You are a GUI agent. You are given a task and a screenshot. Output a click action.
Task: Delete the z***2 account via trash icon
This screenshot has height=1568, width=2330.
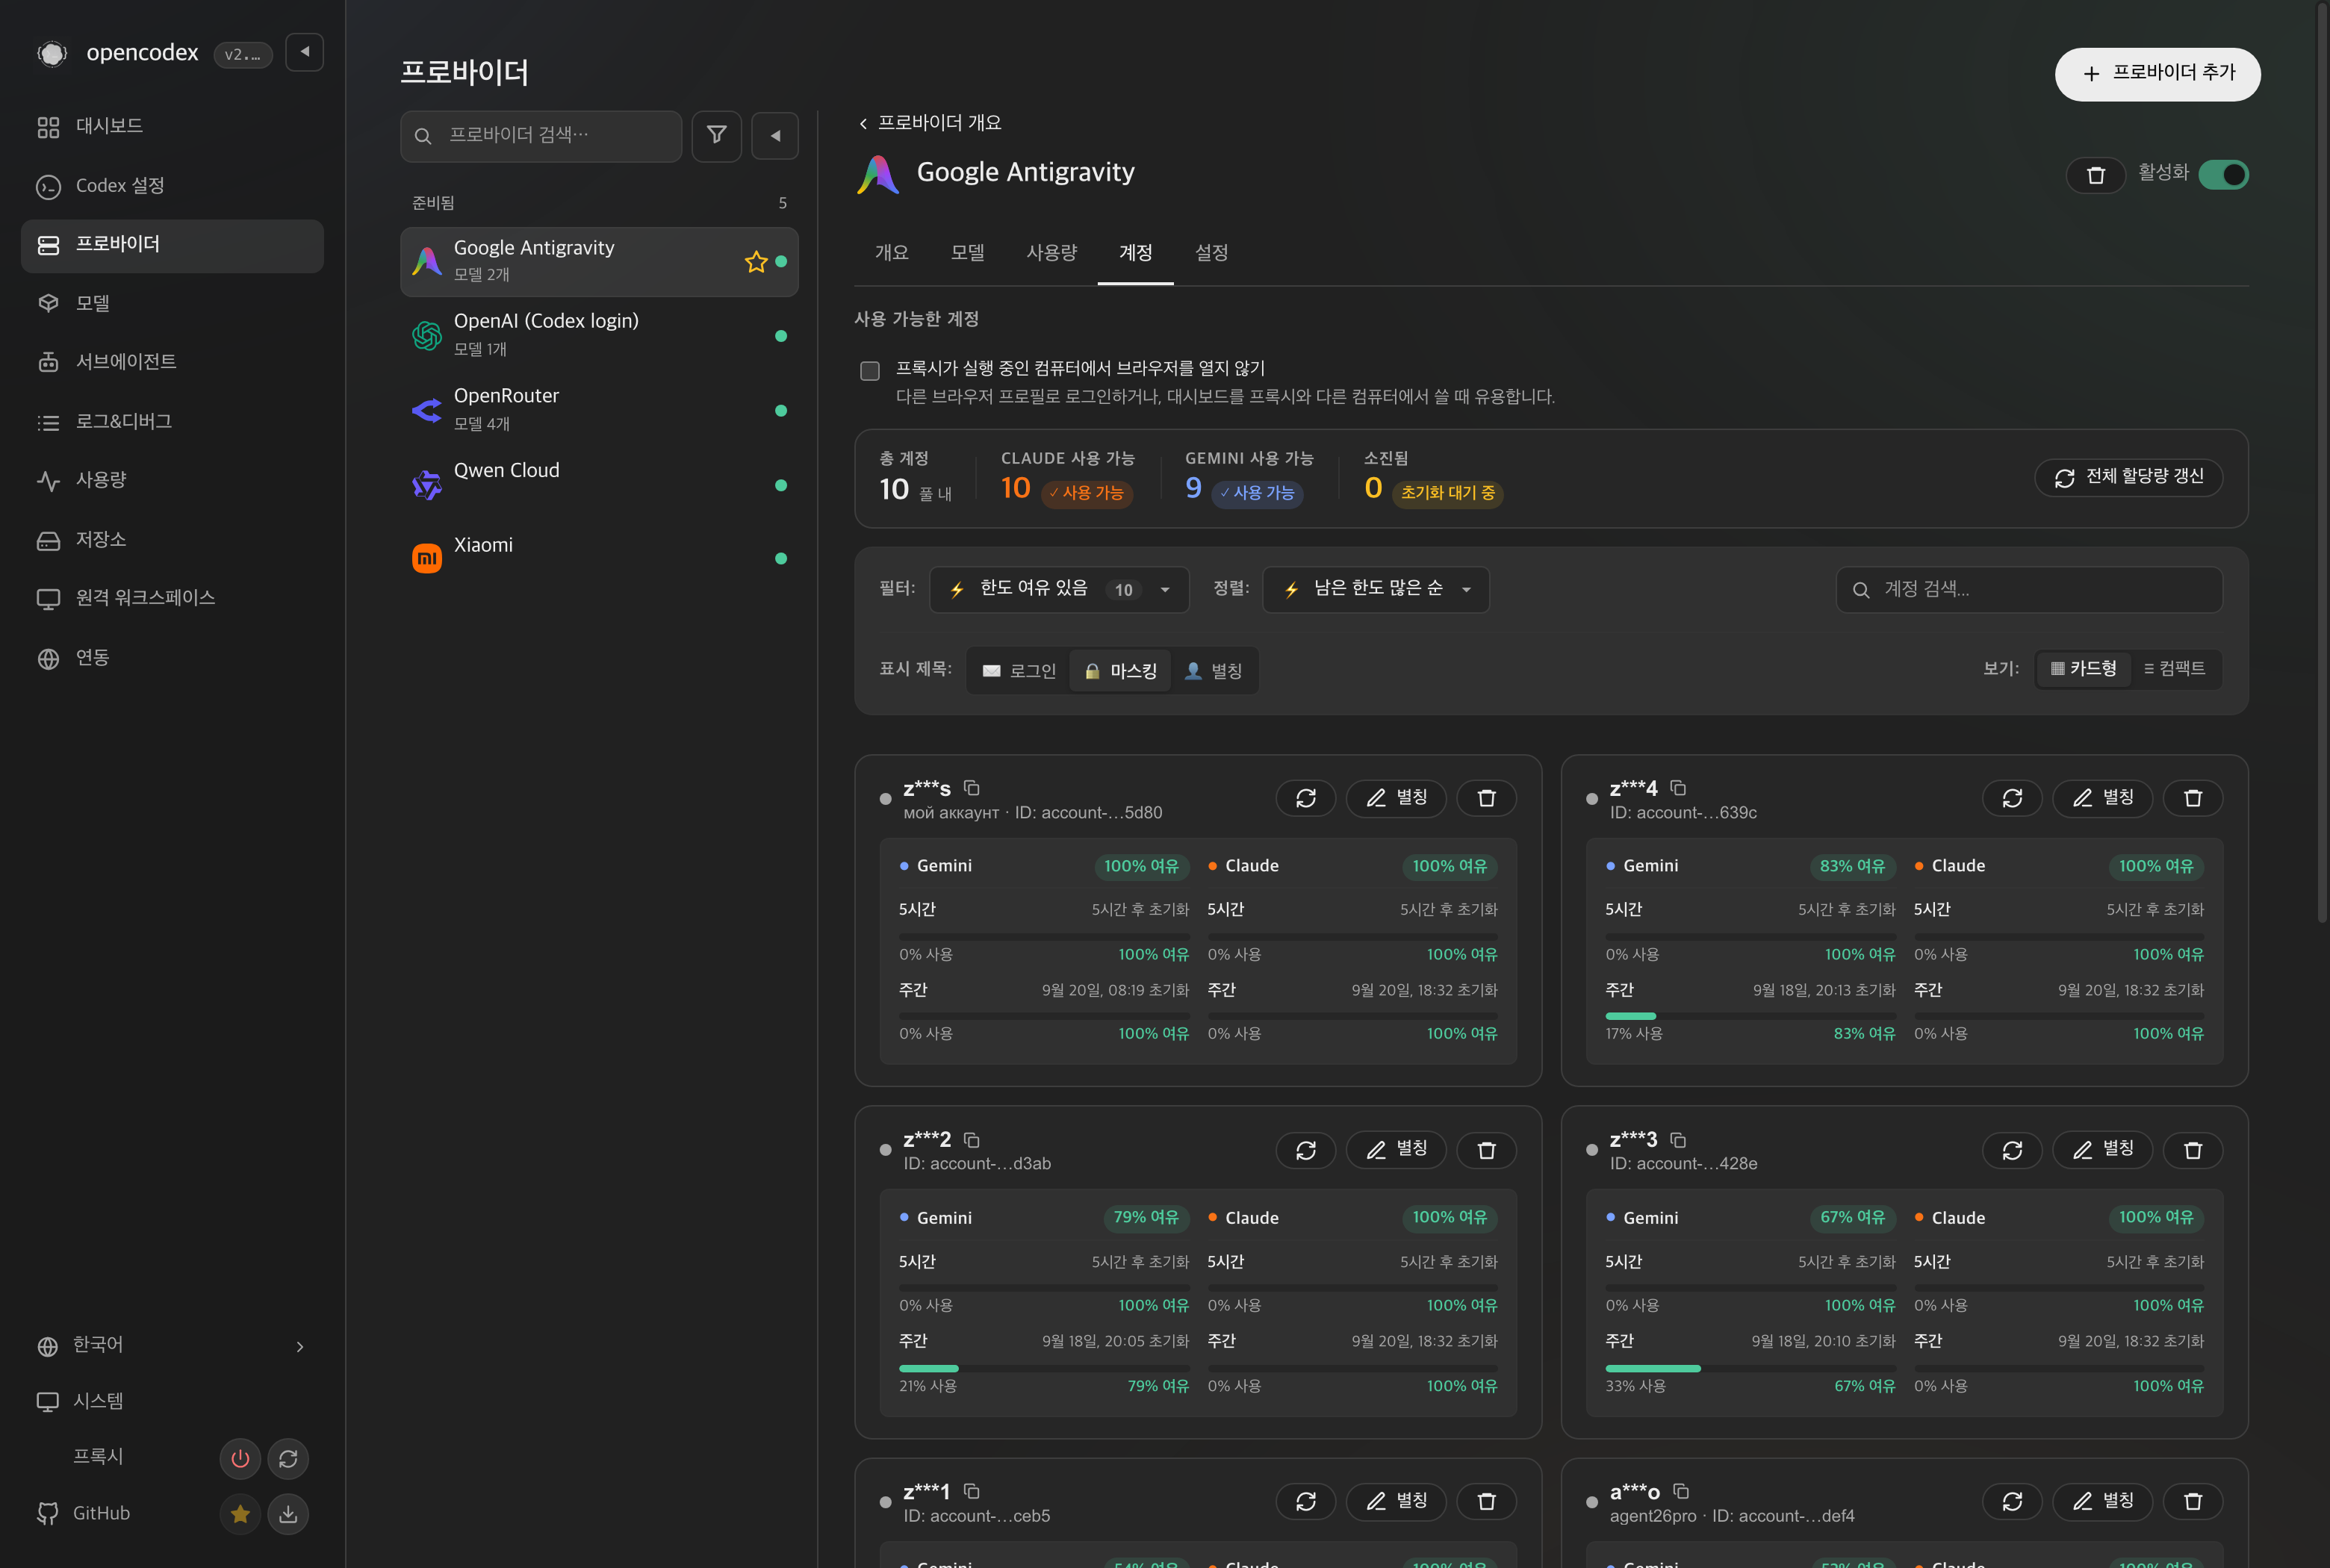click(x=1486, y=1150)
